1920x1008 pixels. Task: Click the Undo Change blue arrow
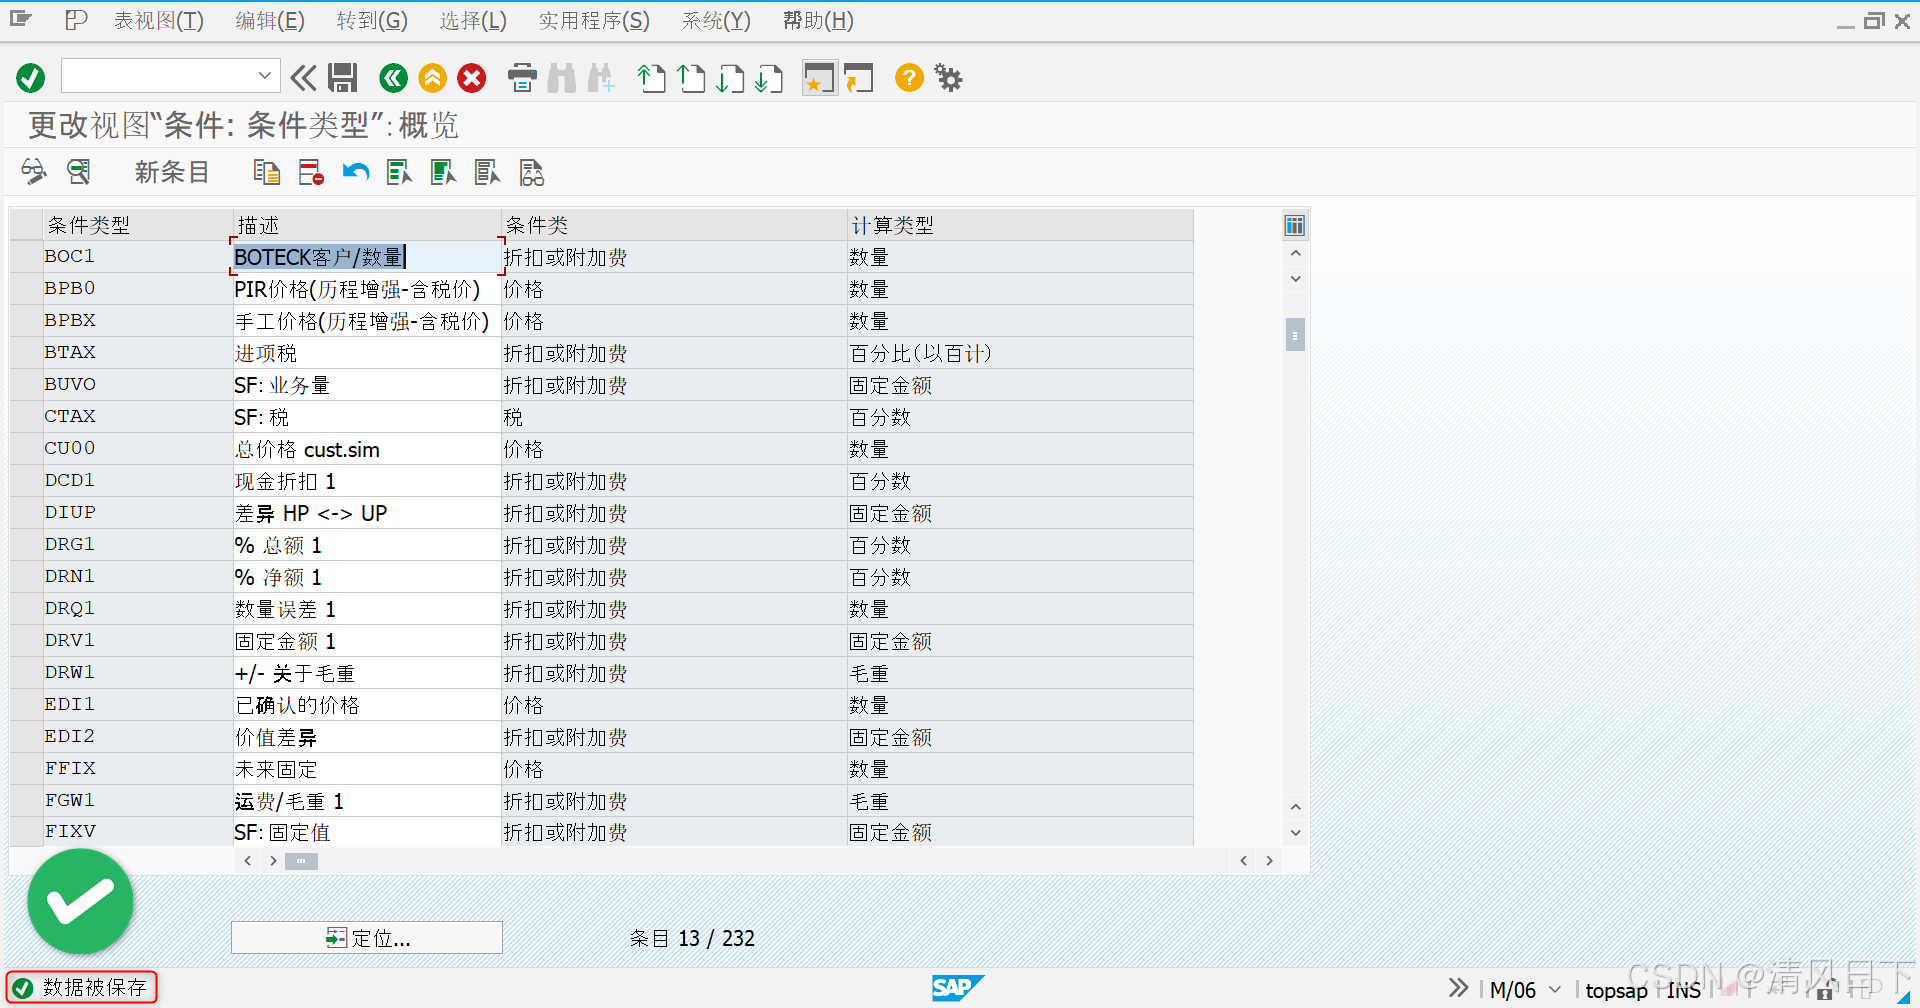pyautogui.click(x=356, y=172)
